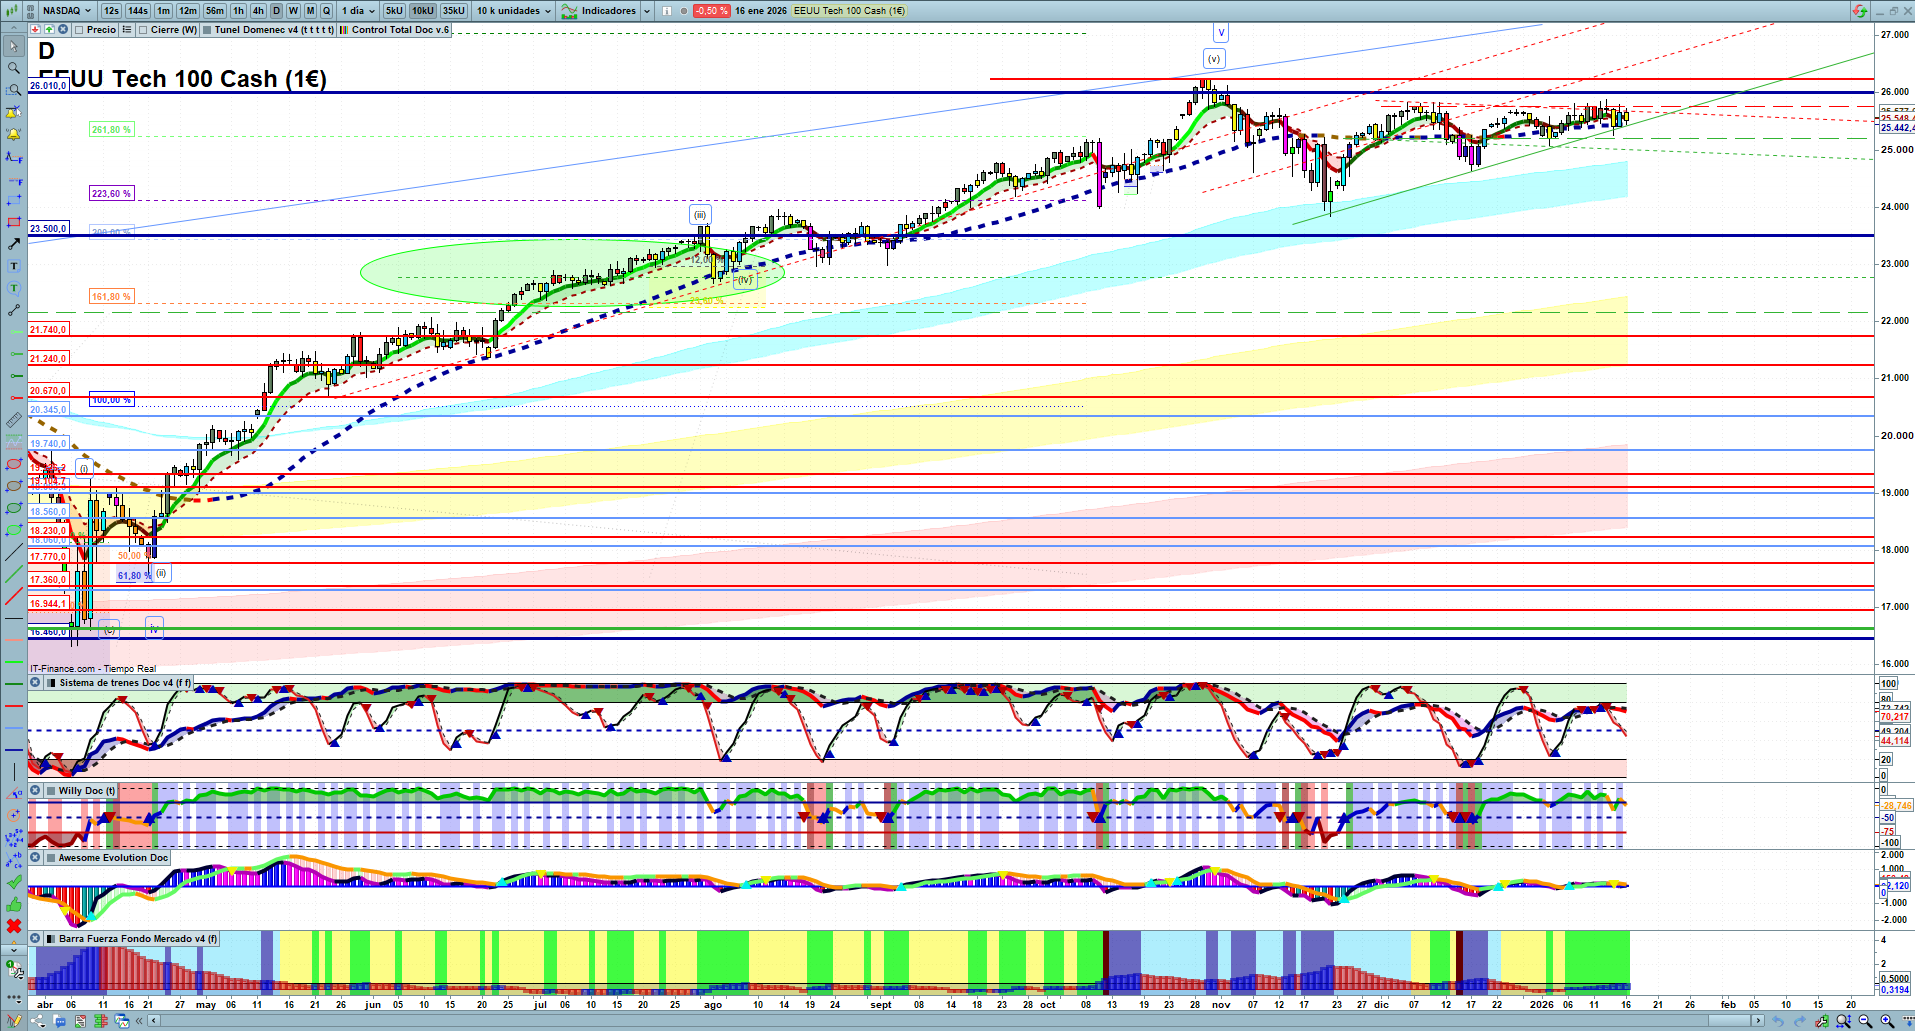The image size is (1915, 1031).
Task: Select the magnifier zoom tool
Action: [x=14, y=68]
